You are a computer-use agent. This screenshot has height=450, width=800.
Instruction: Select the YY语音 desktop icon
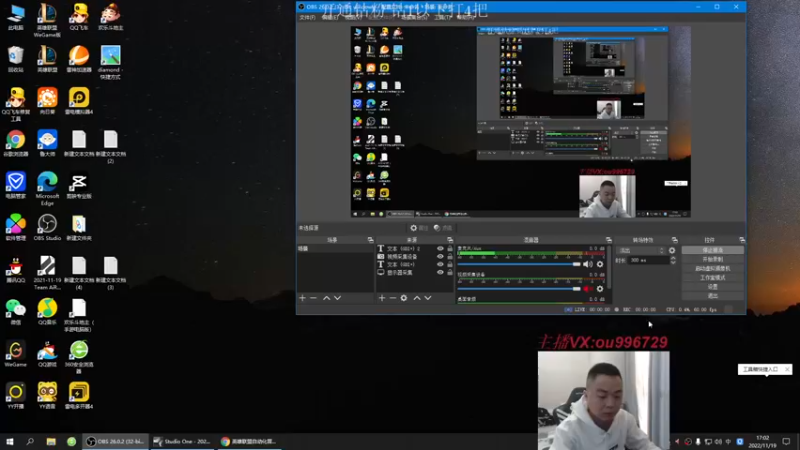click(x=47, y=396)
